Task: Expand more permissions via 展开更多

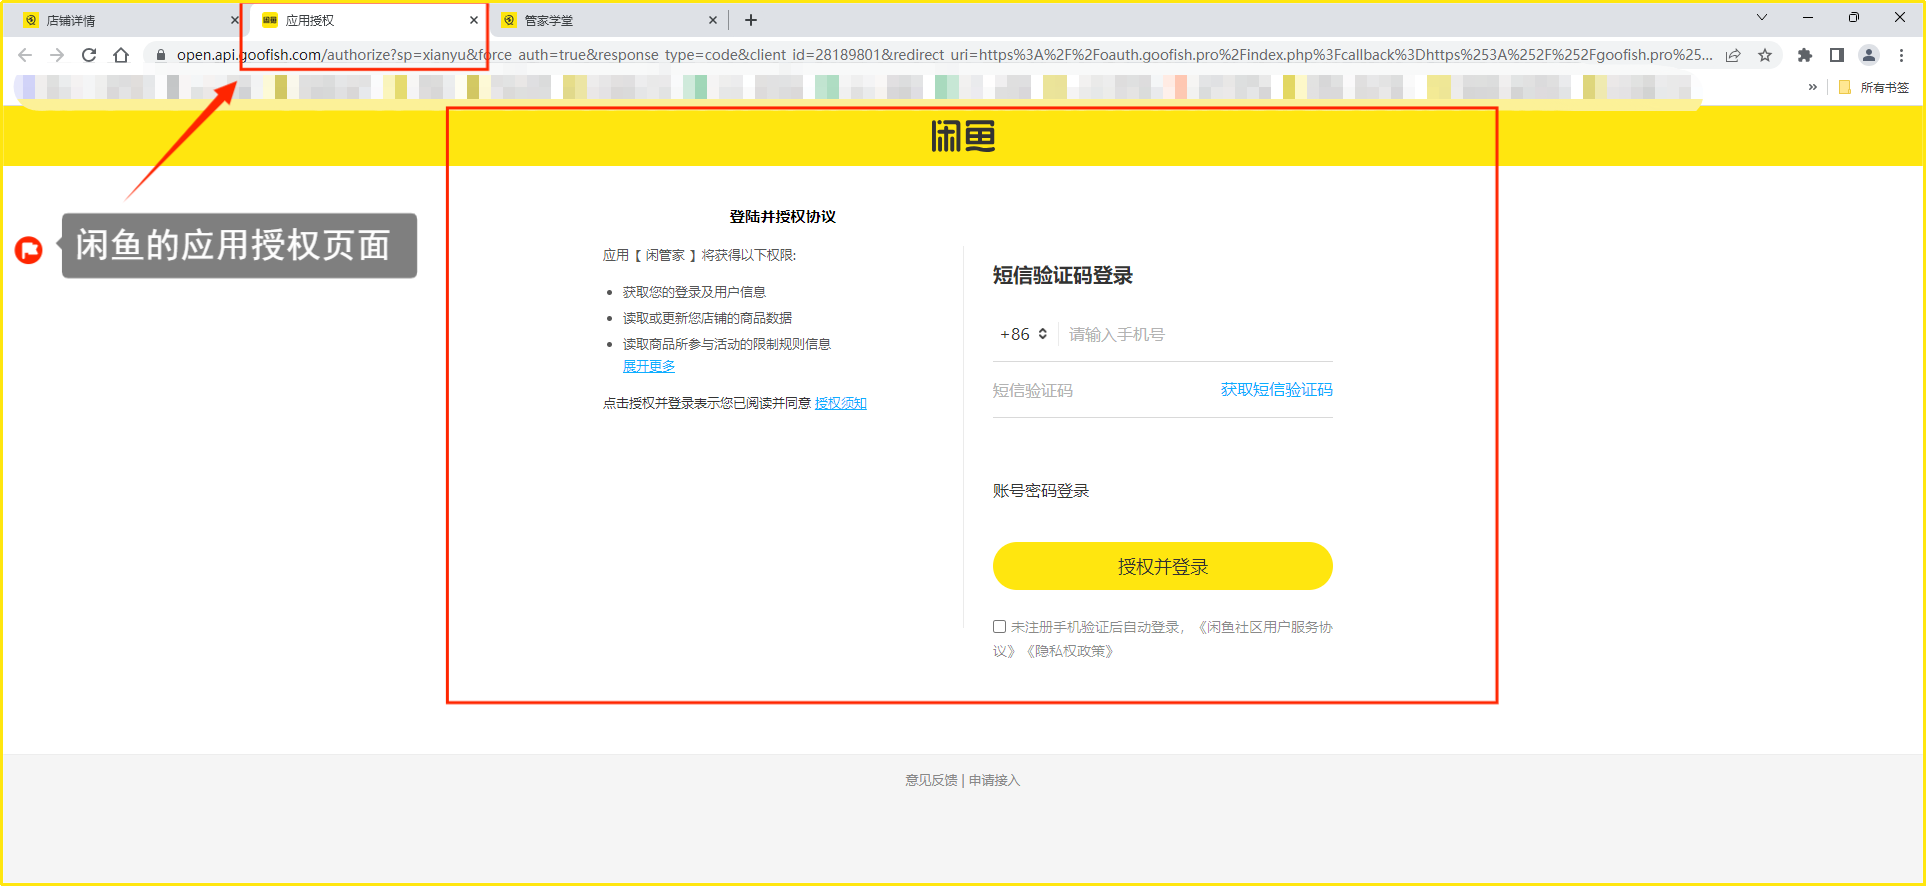Action: pyautogui.click(x=649, y=366)
